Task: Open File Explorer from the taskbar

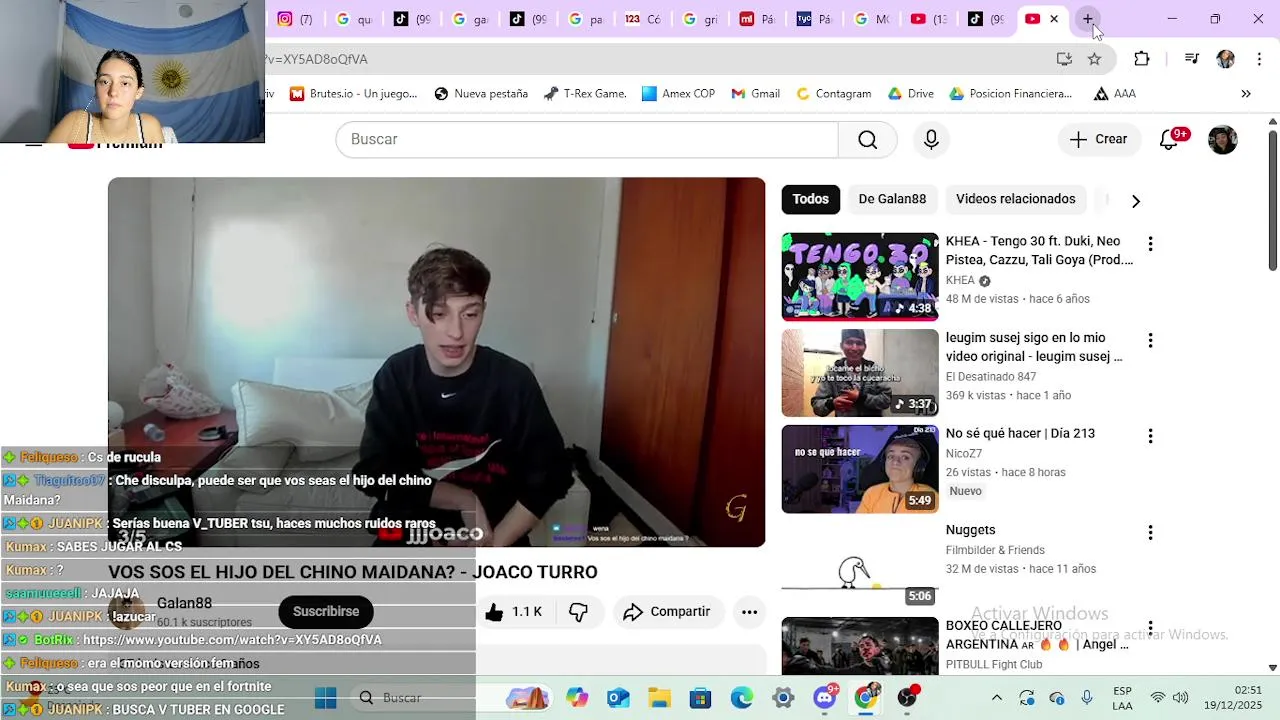Action: (x=659, y=698)
